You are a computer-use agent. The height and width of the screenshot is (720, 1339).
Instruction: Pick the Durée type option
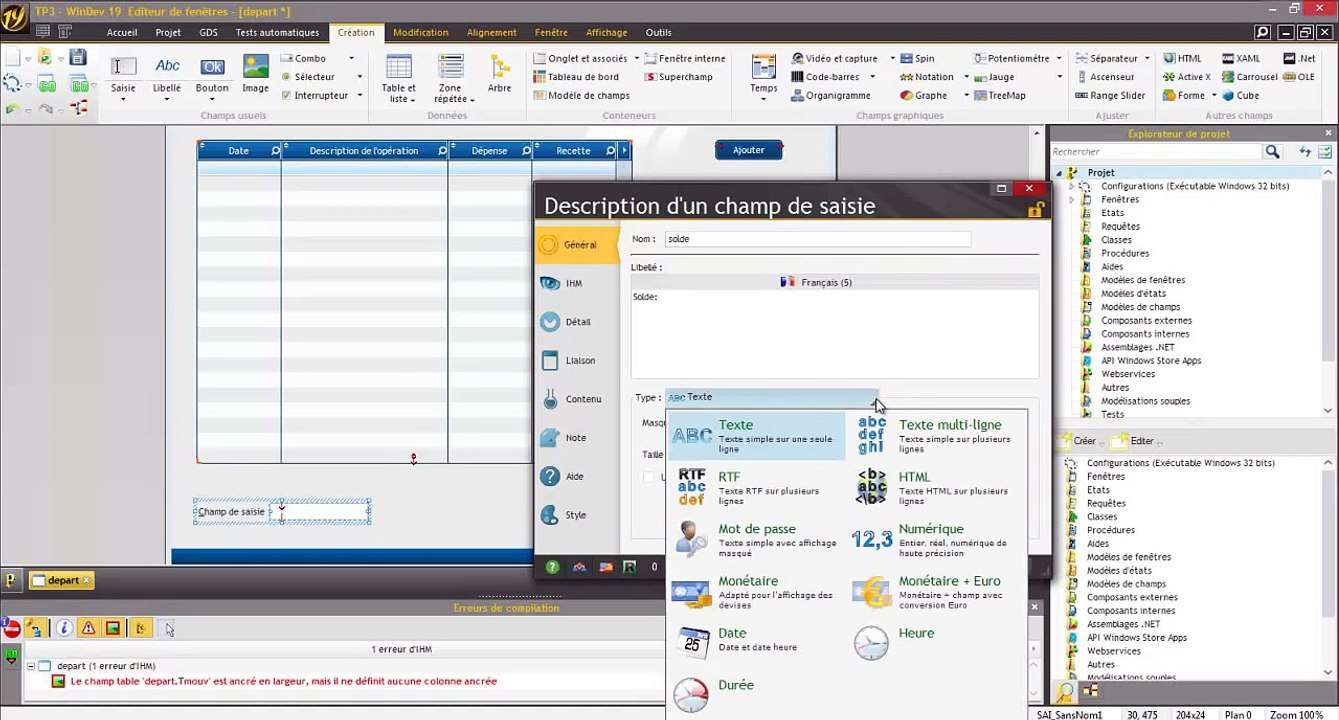pos(756,693)
